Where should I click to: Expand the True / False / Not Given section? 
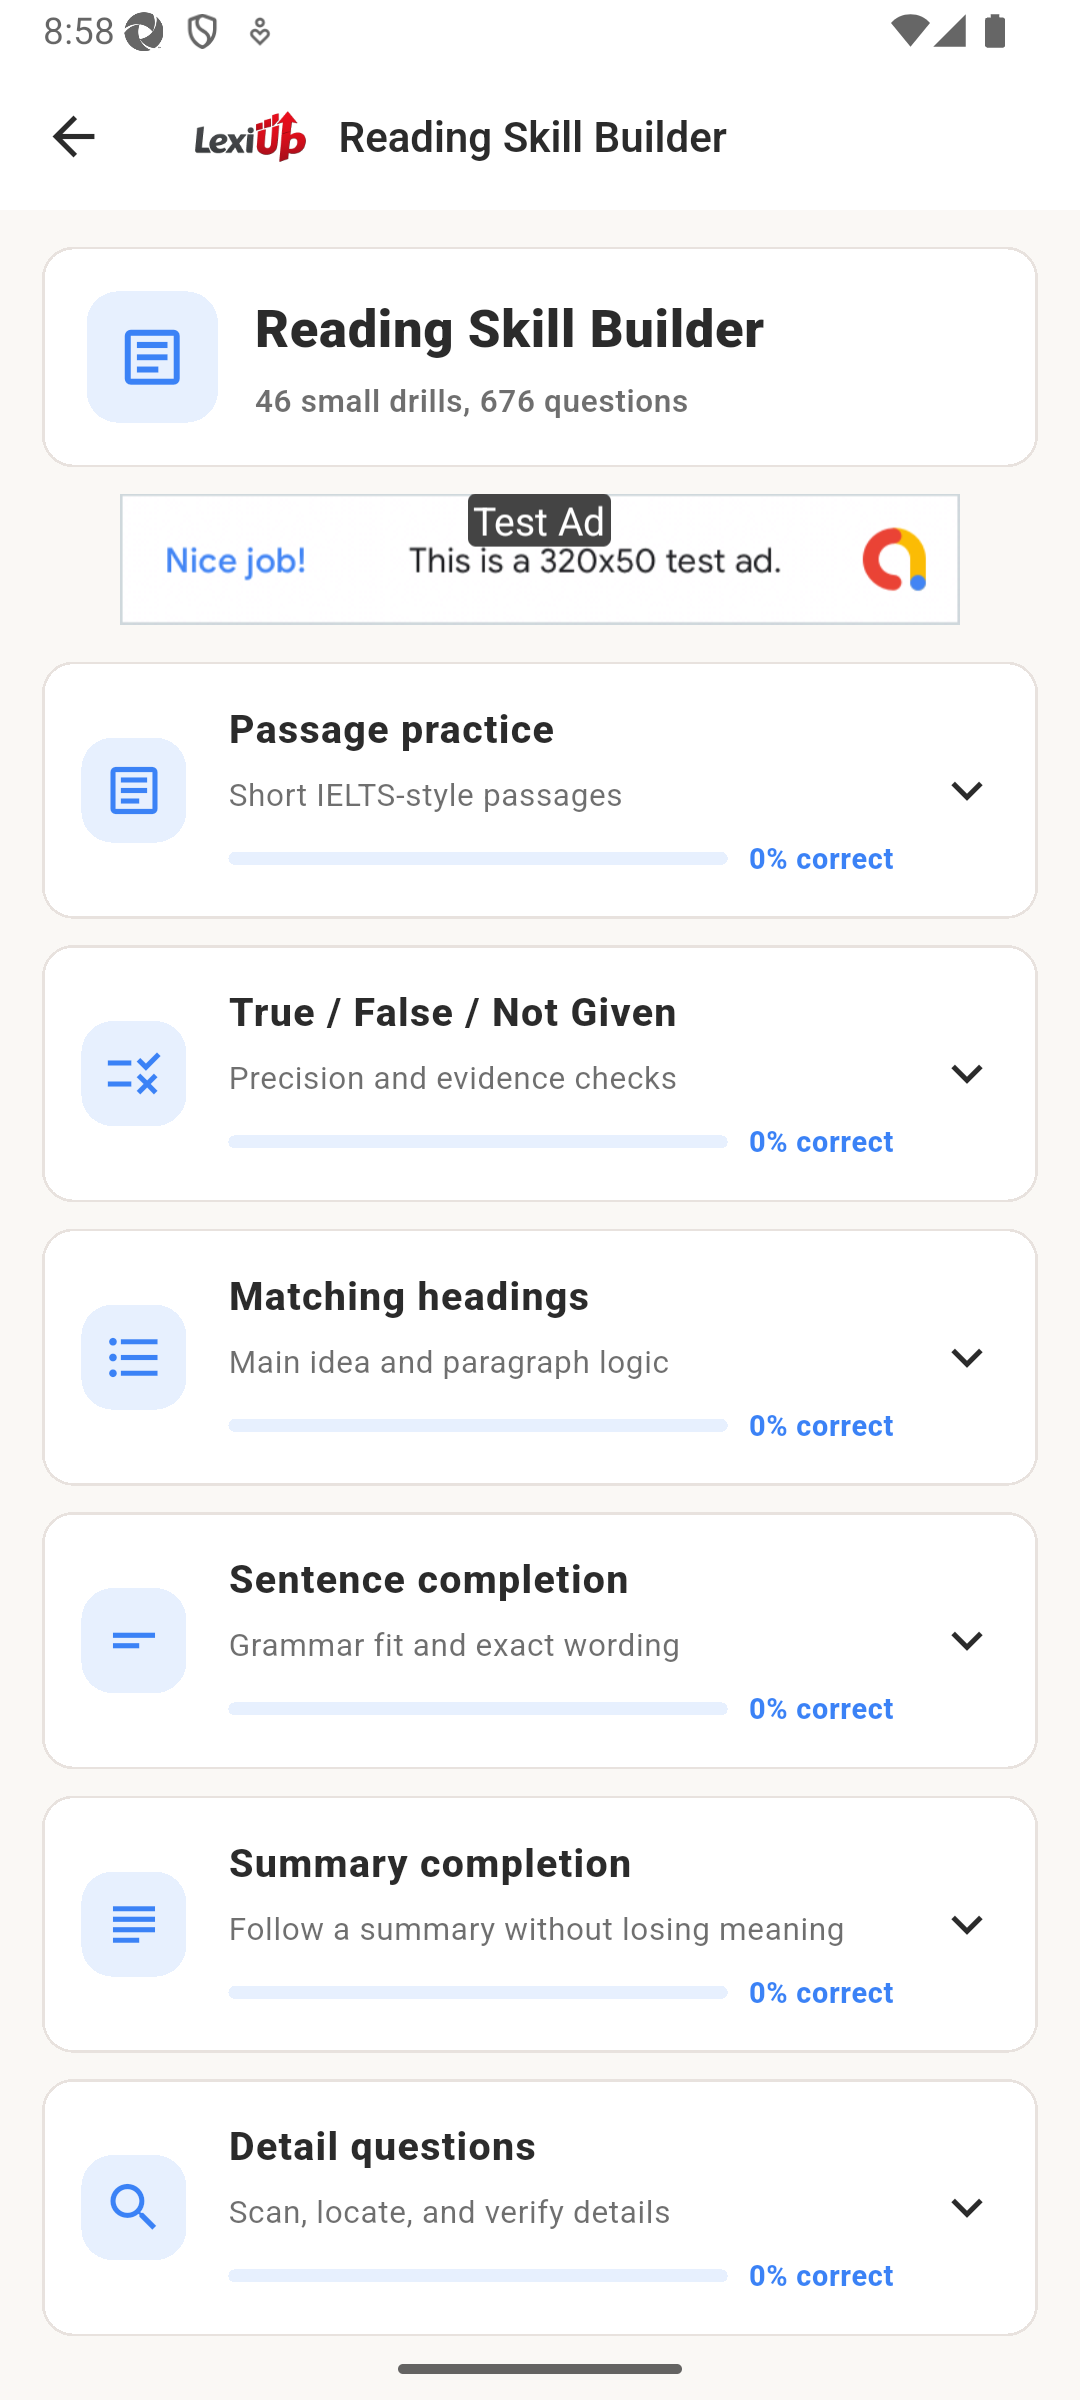click(x=966, y=1073)
